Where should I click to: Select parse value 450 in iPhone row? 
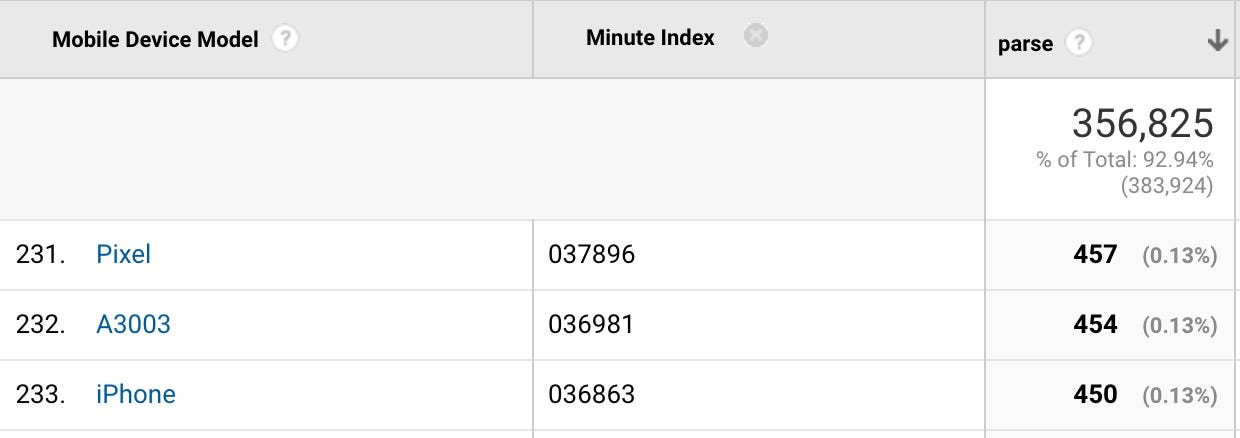tap(1095, 394)
